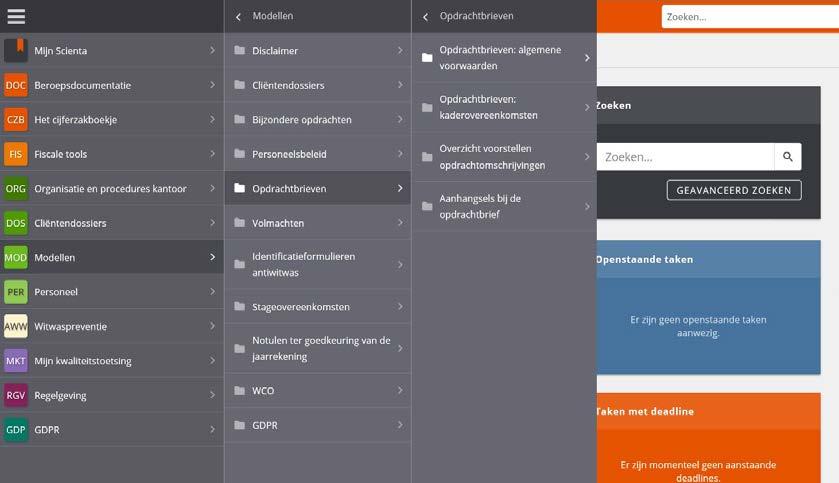
Task: Click the RGV Regelgeving icon
Action: point(16,395)
